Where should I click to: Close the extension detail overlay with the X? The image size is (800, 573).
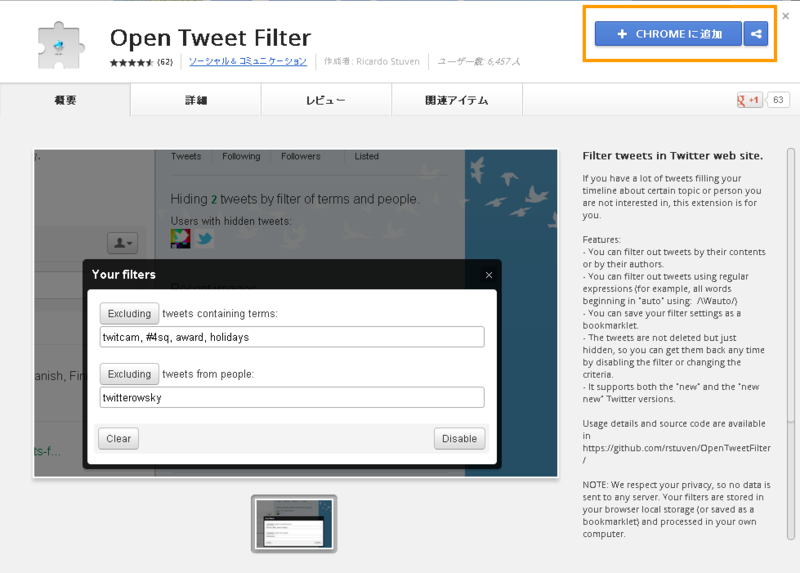coord(786,16)
